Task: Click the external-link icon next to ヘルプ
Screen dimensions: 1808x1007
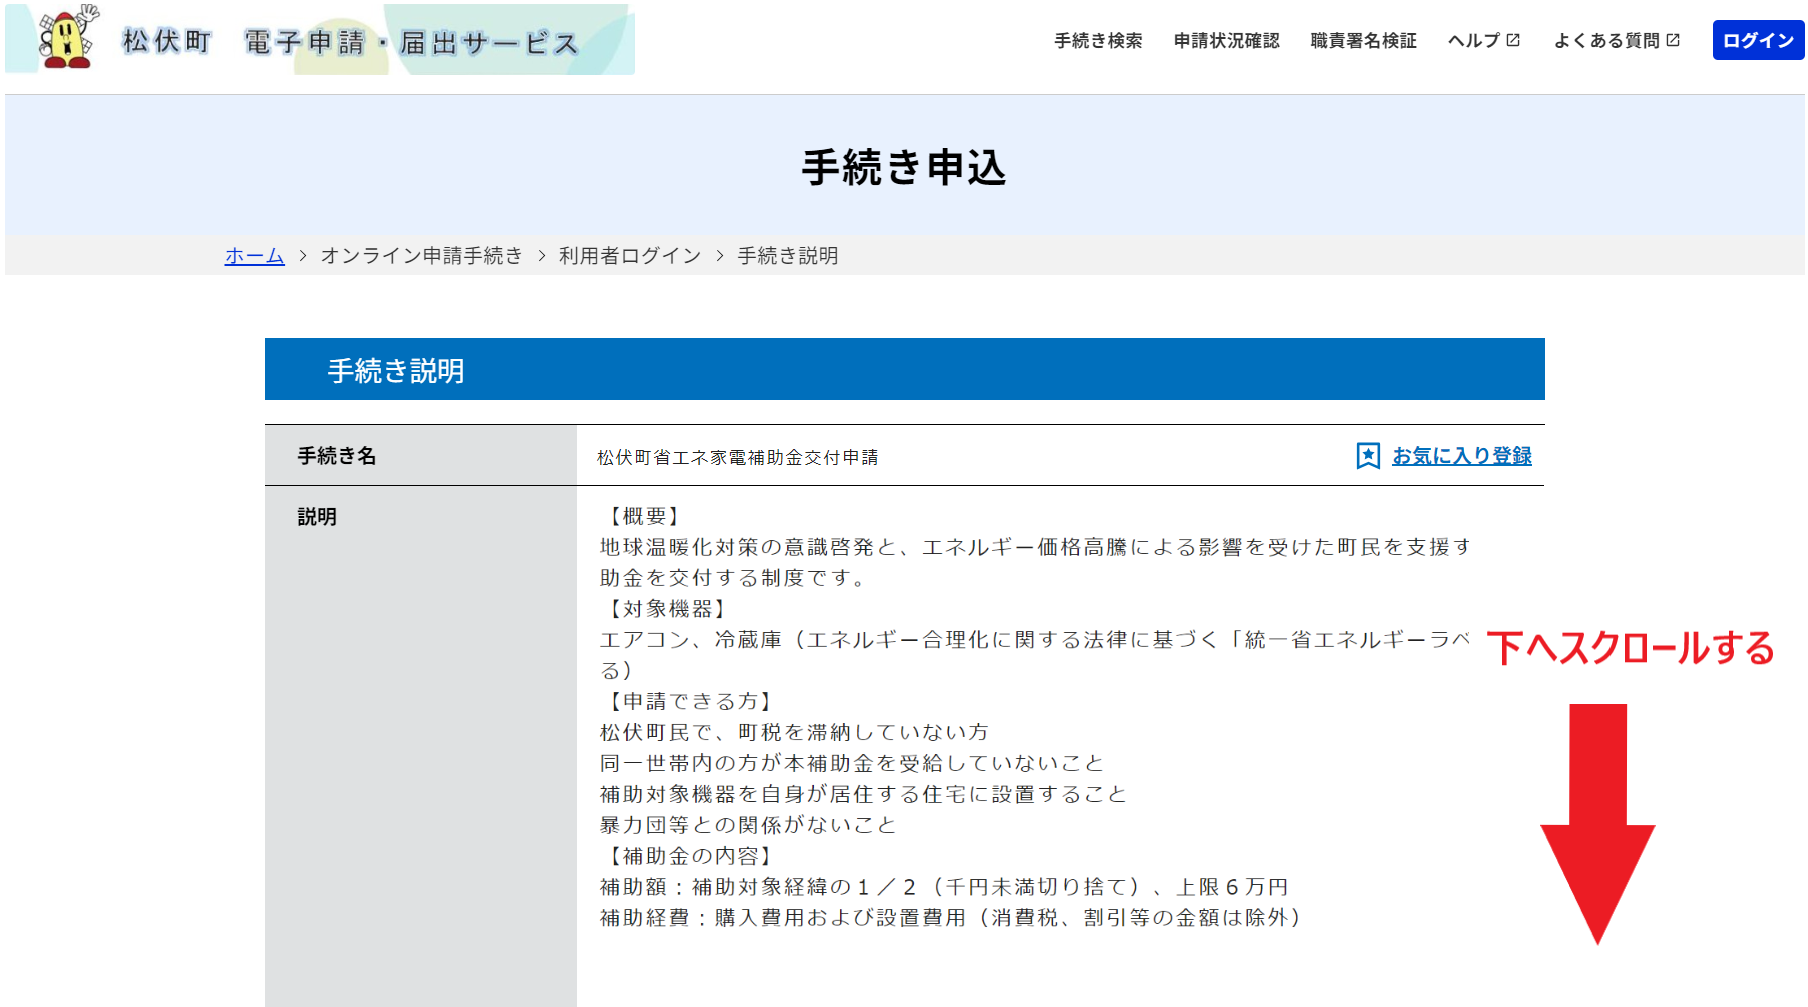Action: (x=1513, y=40)
